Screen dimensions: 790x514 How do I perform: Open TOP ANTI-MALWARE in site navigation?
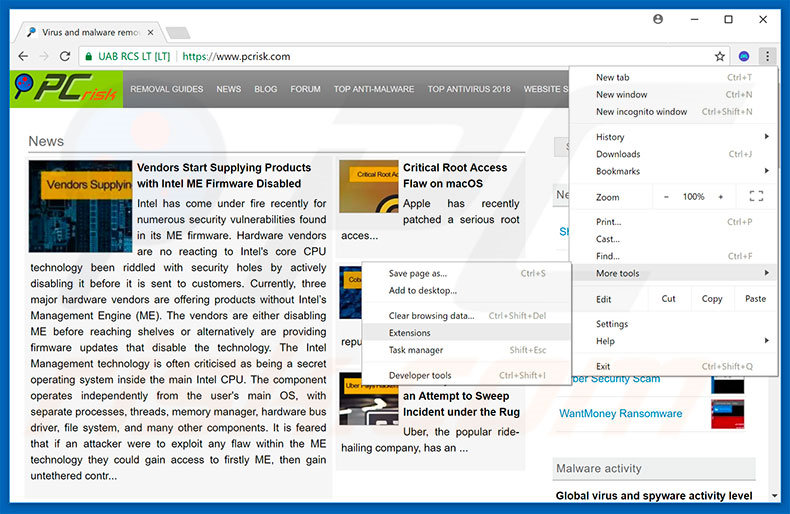pos(374,89)
